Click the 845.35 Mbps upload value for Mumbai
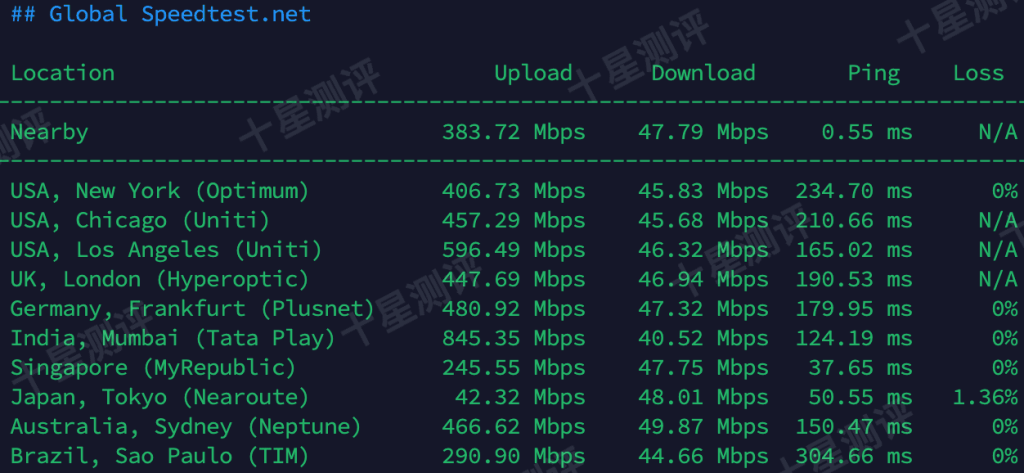This screenshot has width=1024, height=473. coord(513,338)
